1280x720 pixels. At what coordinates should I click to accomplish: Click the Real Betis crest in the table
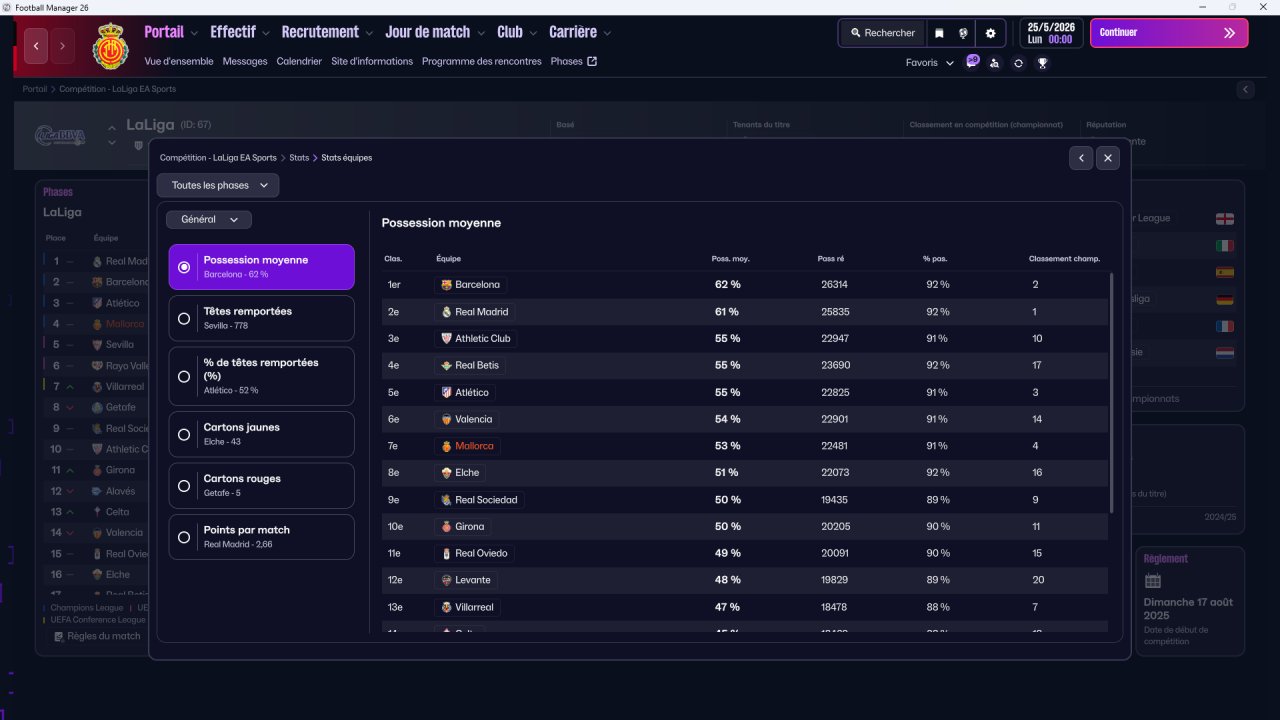pyautogui.click(x=446, y=366)
